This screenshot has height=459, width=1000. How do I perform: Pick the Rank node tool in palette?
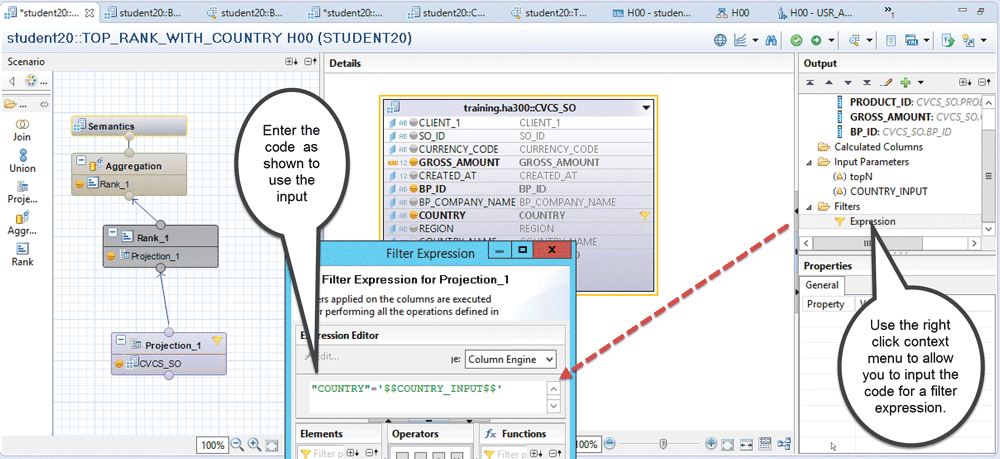click(22, 254)
